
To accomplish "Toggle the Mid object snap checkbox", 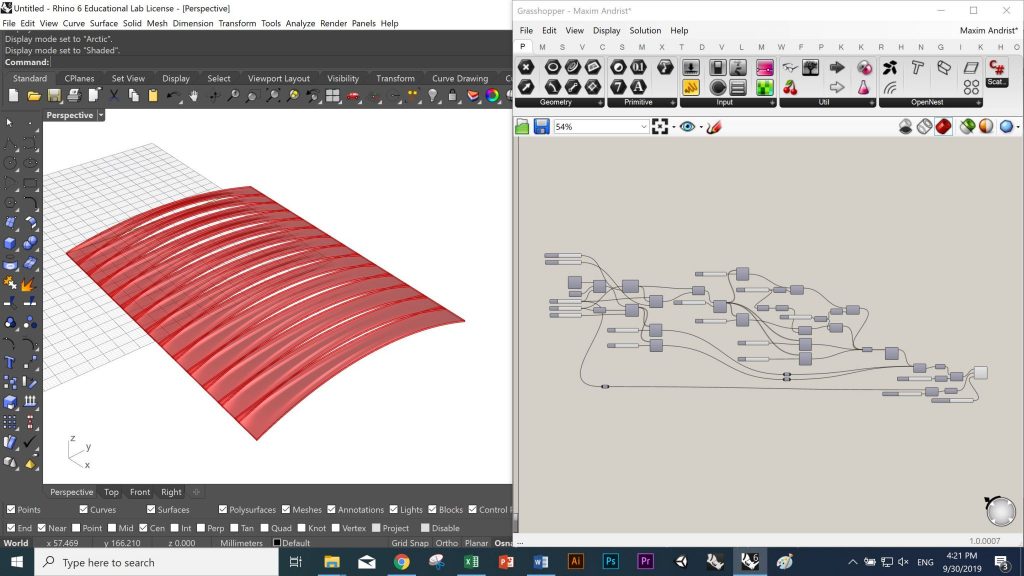I will click(x=113, y=528).
